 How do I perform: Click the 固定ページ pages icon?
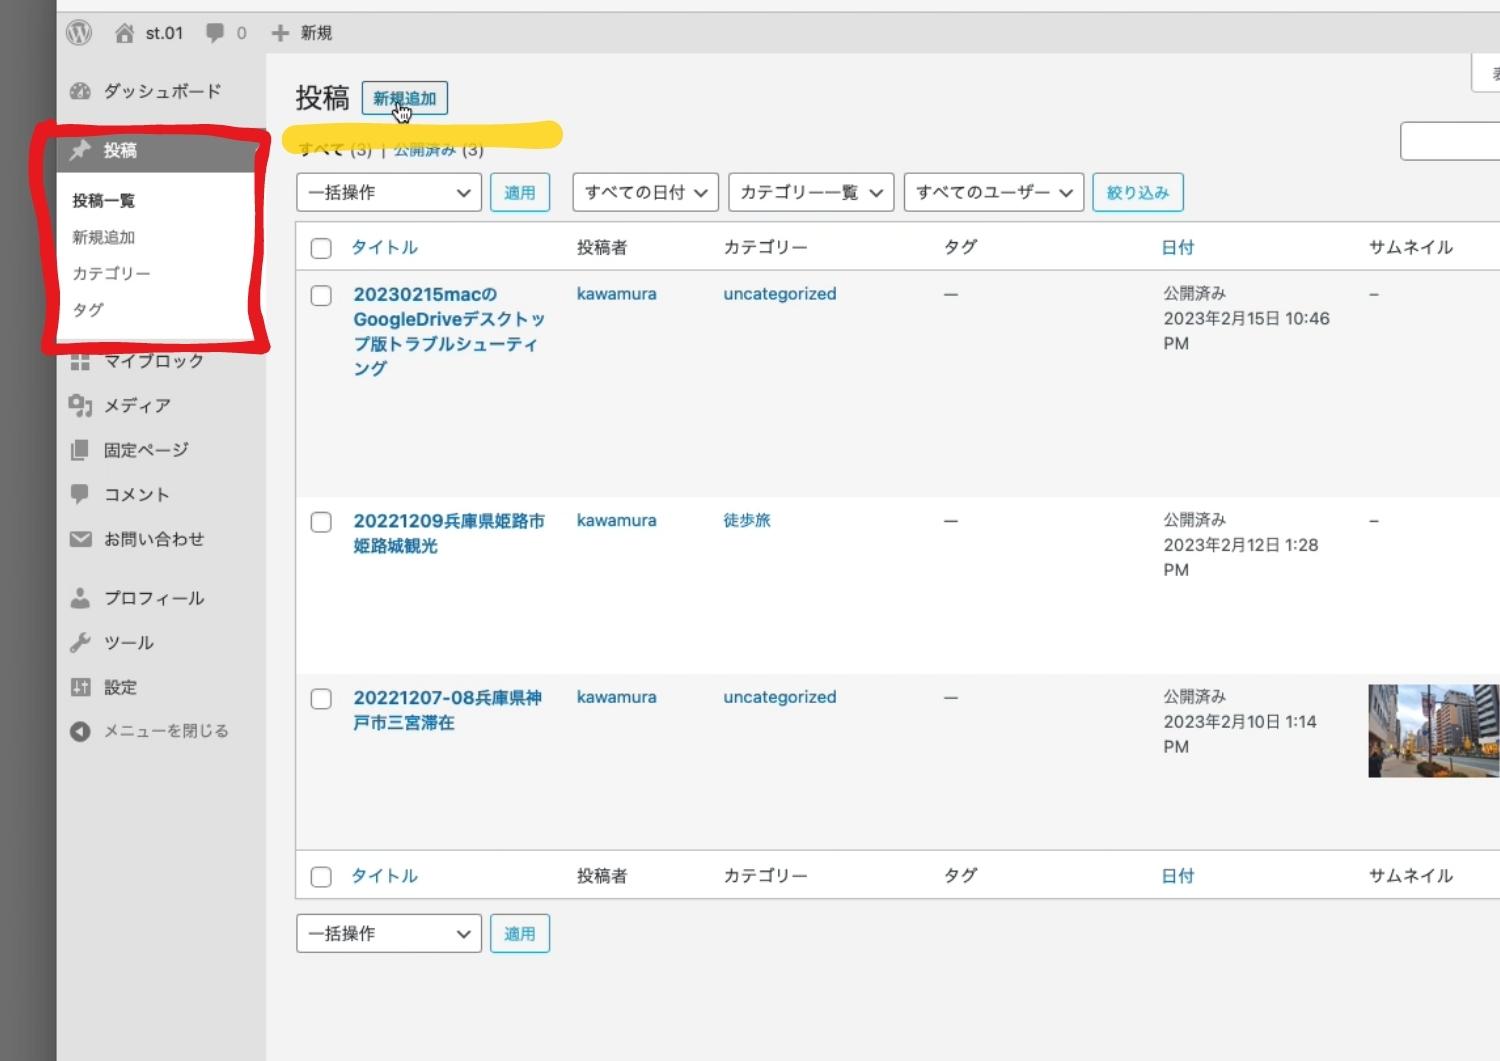(x=80, y=450)
